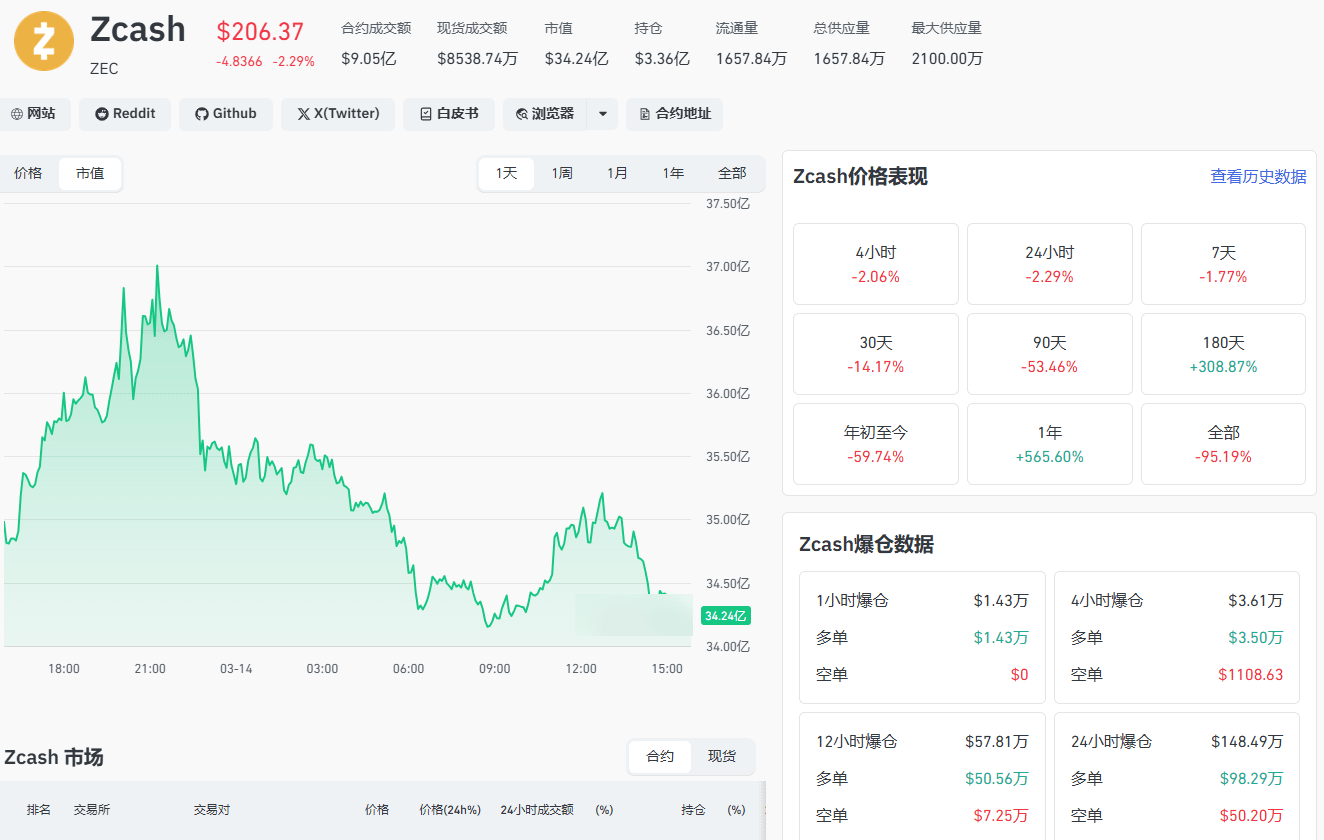1324x840 pixels.
Task: Click the 03-14 date label on chart axis
Action: point(236,669)
